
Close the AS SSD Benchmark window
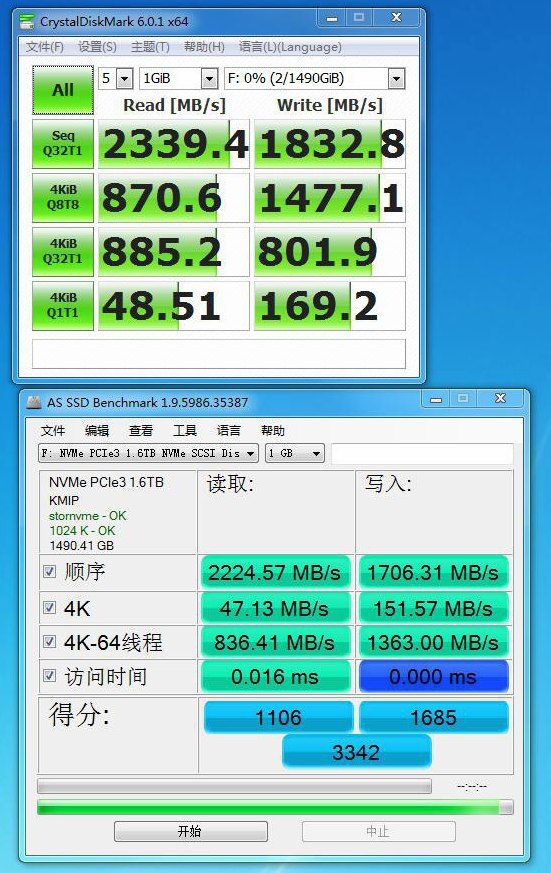[500, 399]
